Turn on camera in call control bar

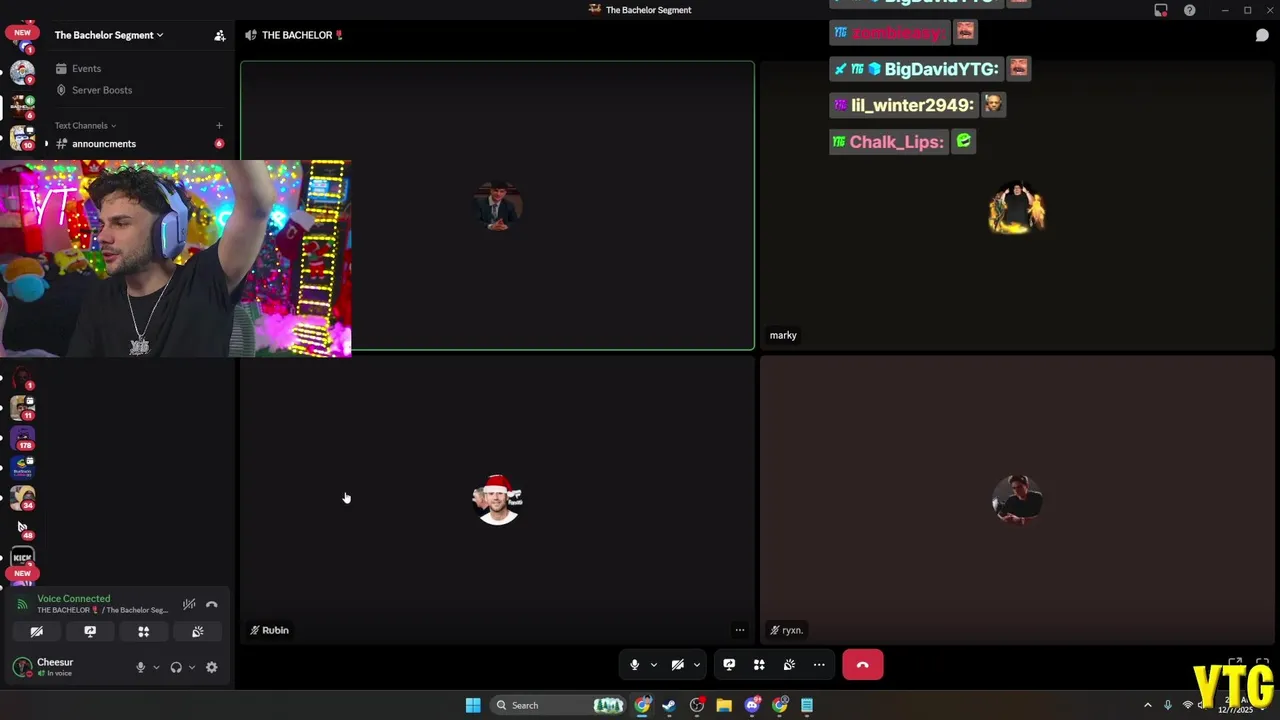pos(677,665)
